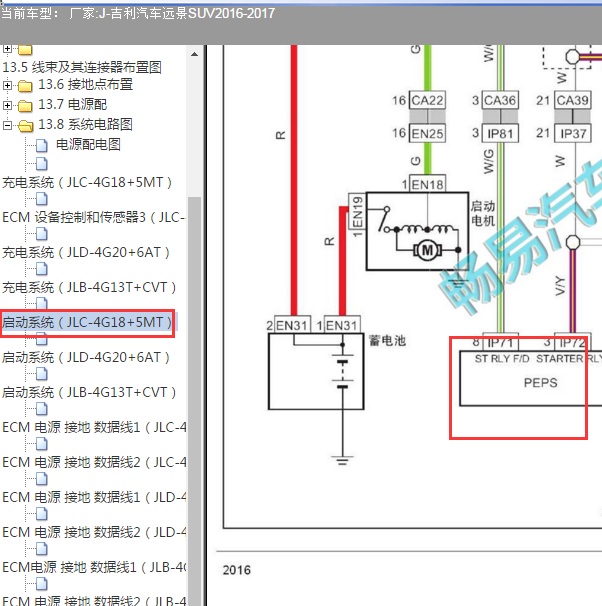Click the open folder icon of 13.8 系统电路图
The image size is (602, 606).
point(26,126)
